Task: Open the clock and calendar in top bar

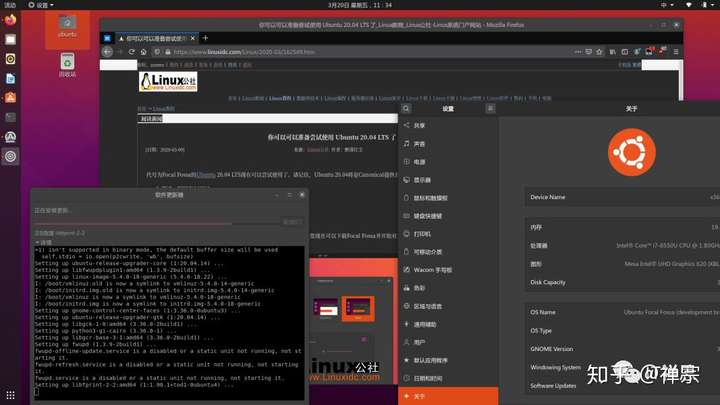Action: point(360,5)
